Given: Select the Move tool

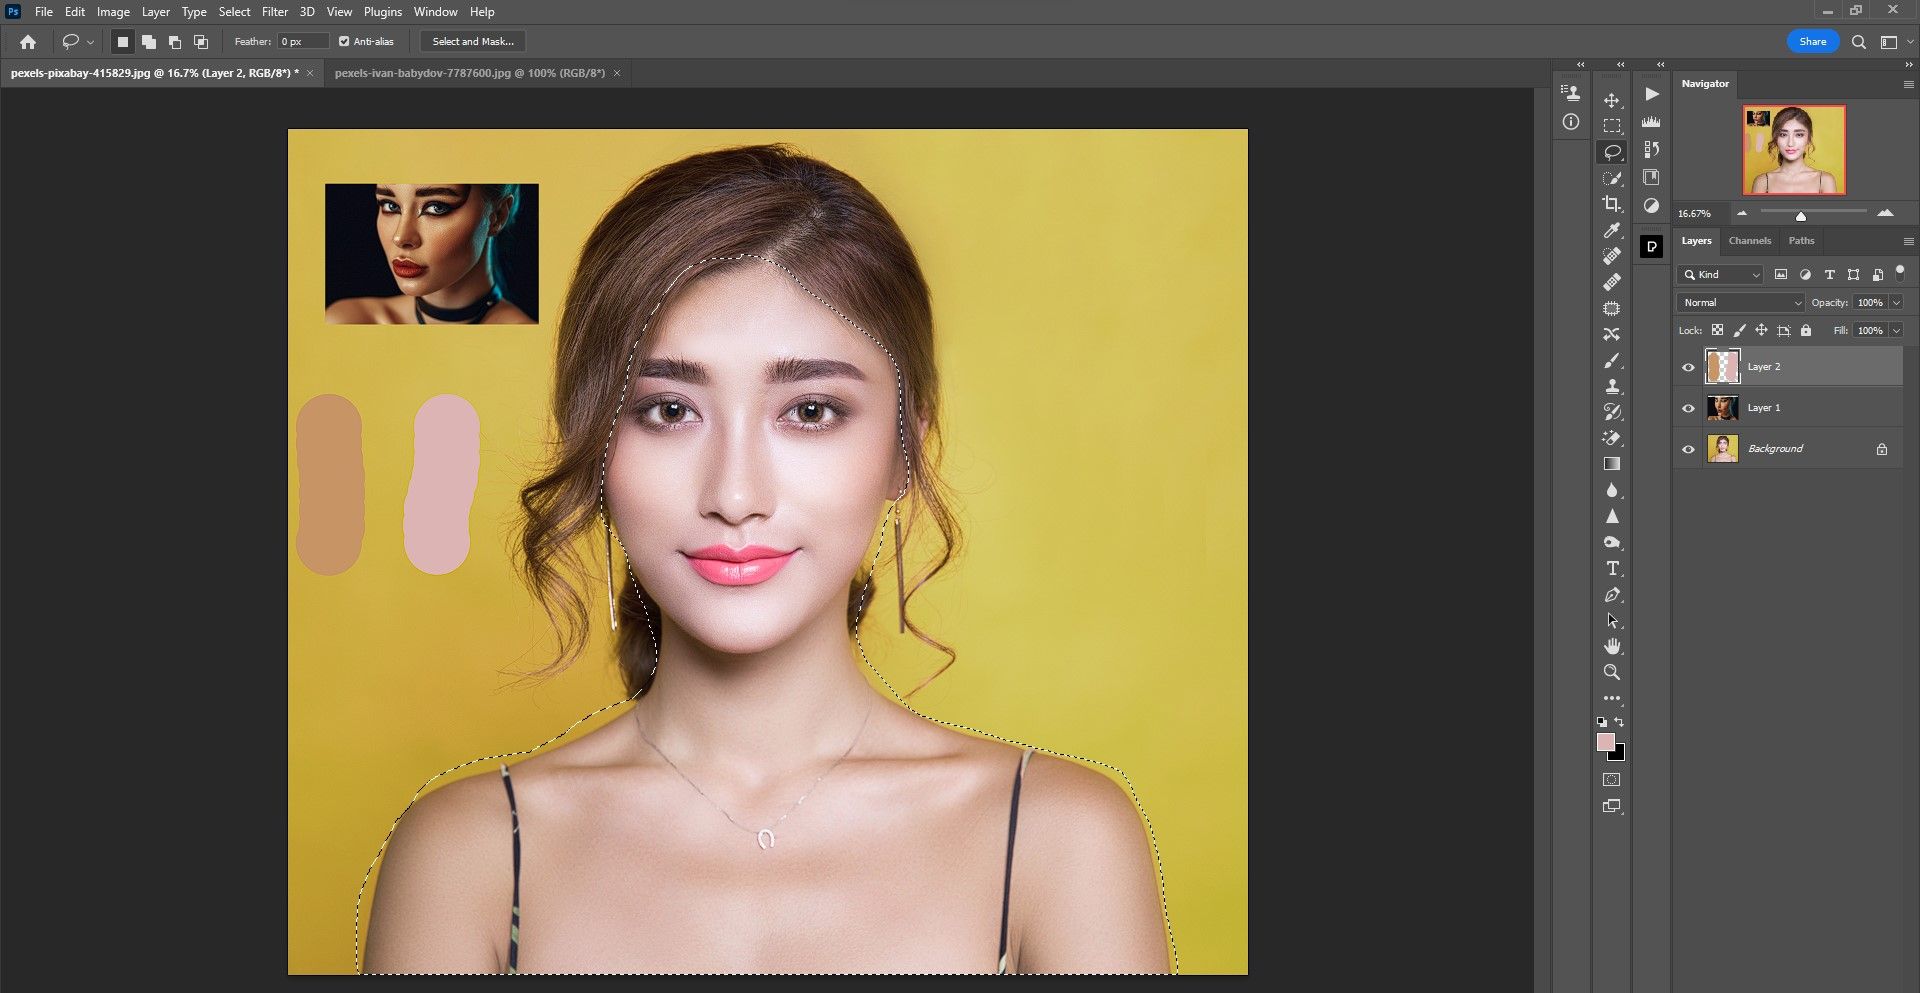Looking at the screenshot, I should pyautogui.click(x=1611, y=100).
